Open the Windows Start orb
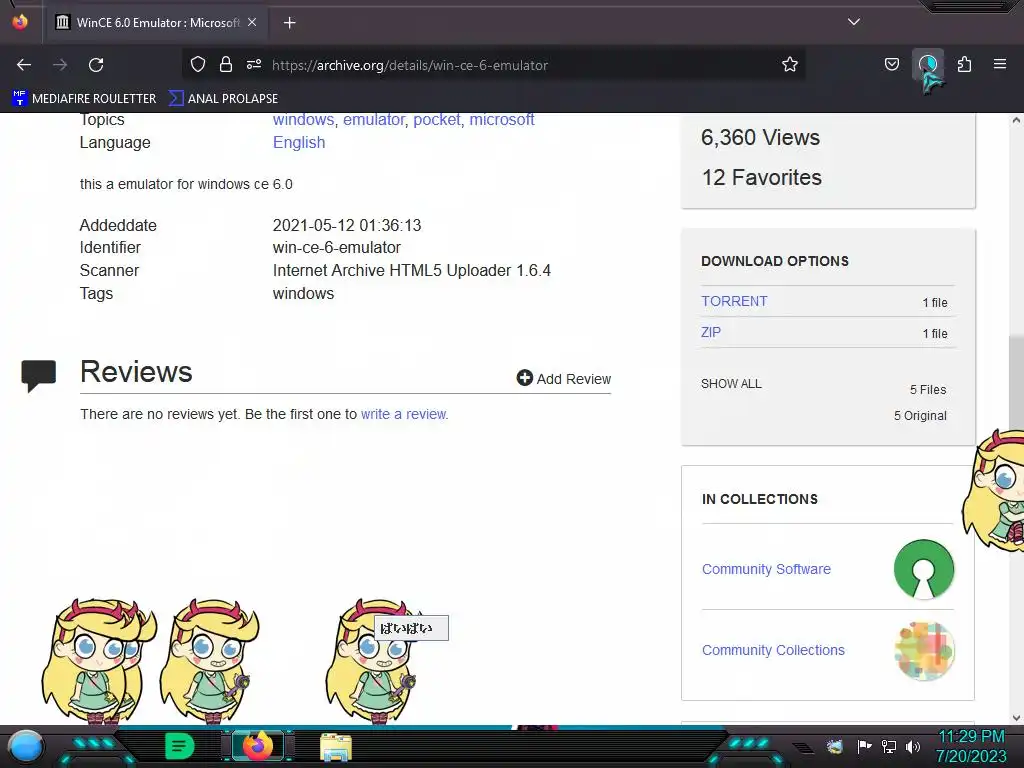 [x=26, y=747]
